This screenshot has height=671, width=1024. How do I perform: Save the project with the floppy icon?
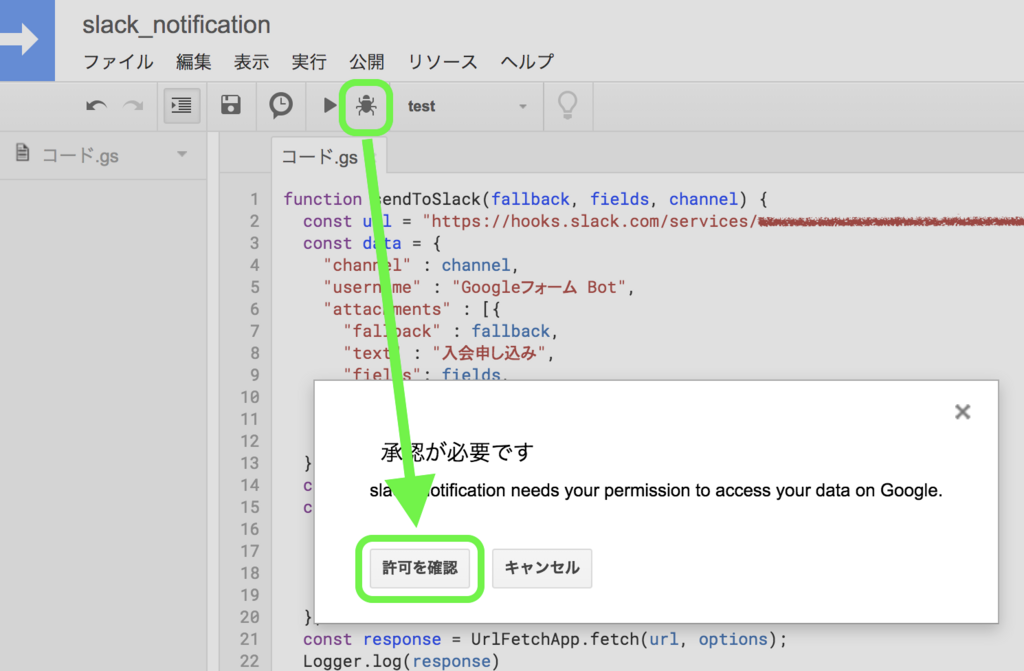(x=231, y=105)
